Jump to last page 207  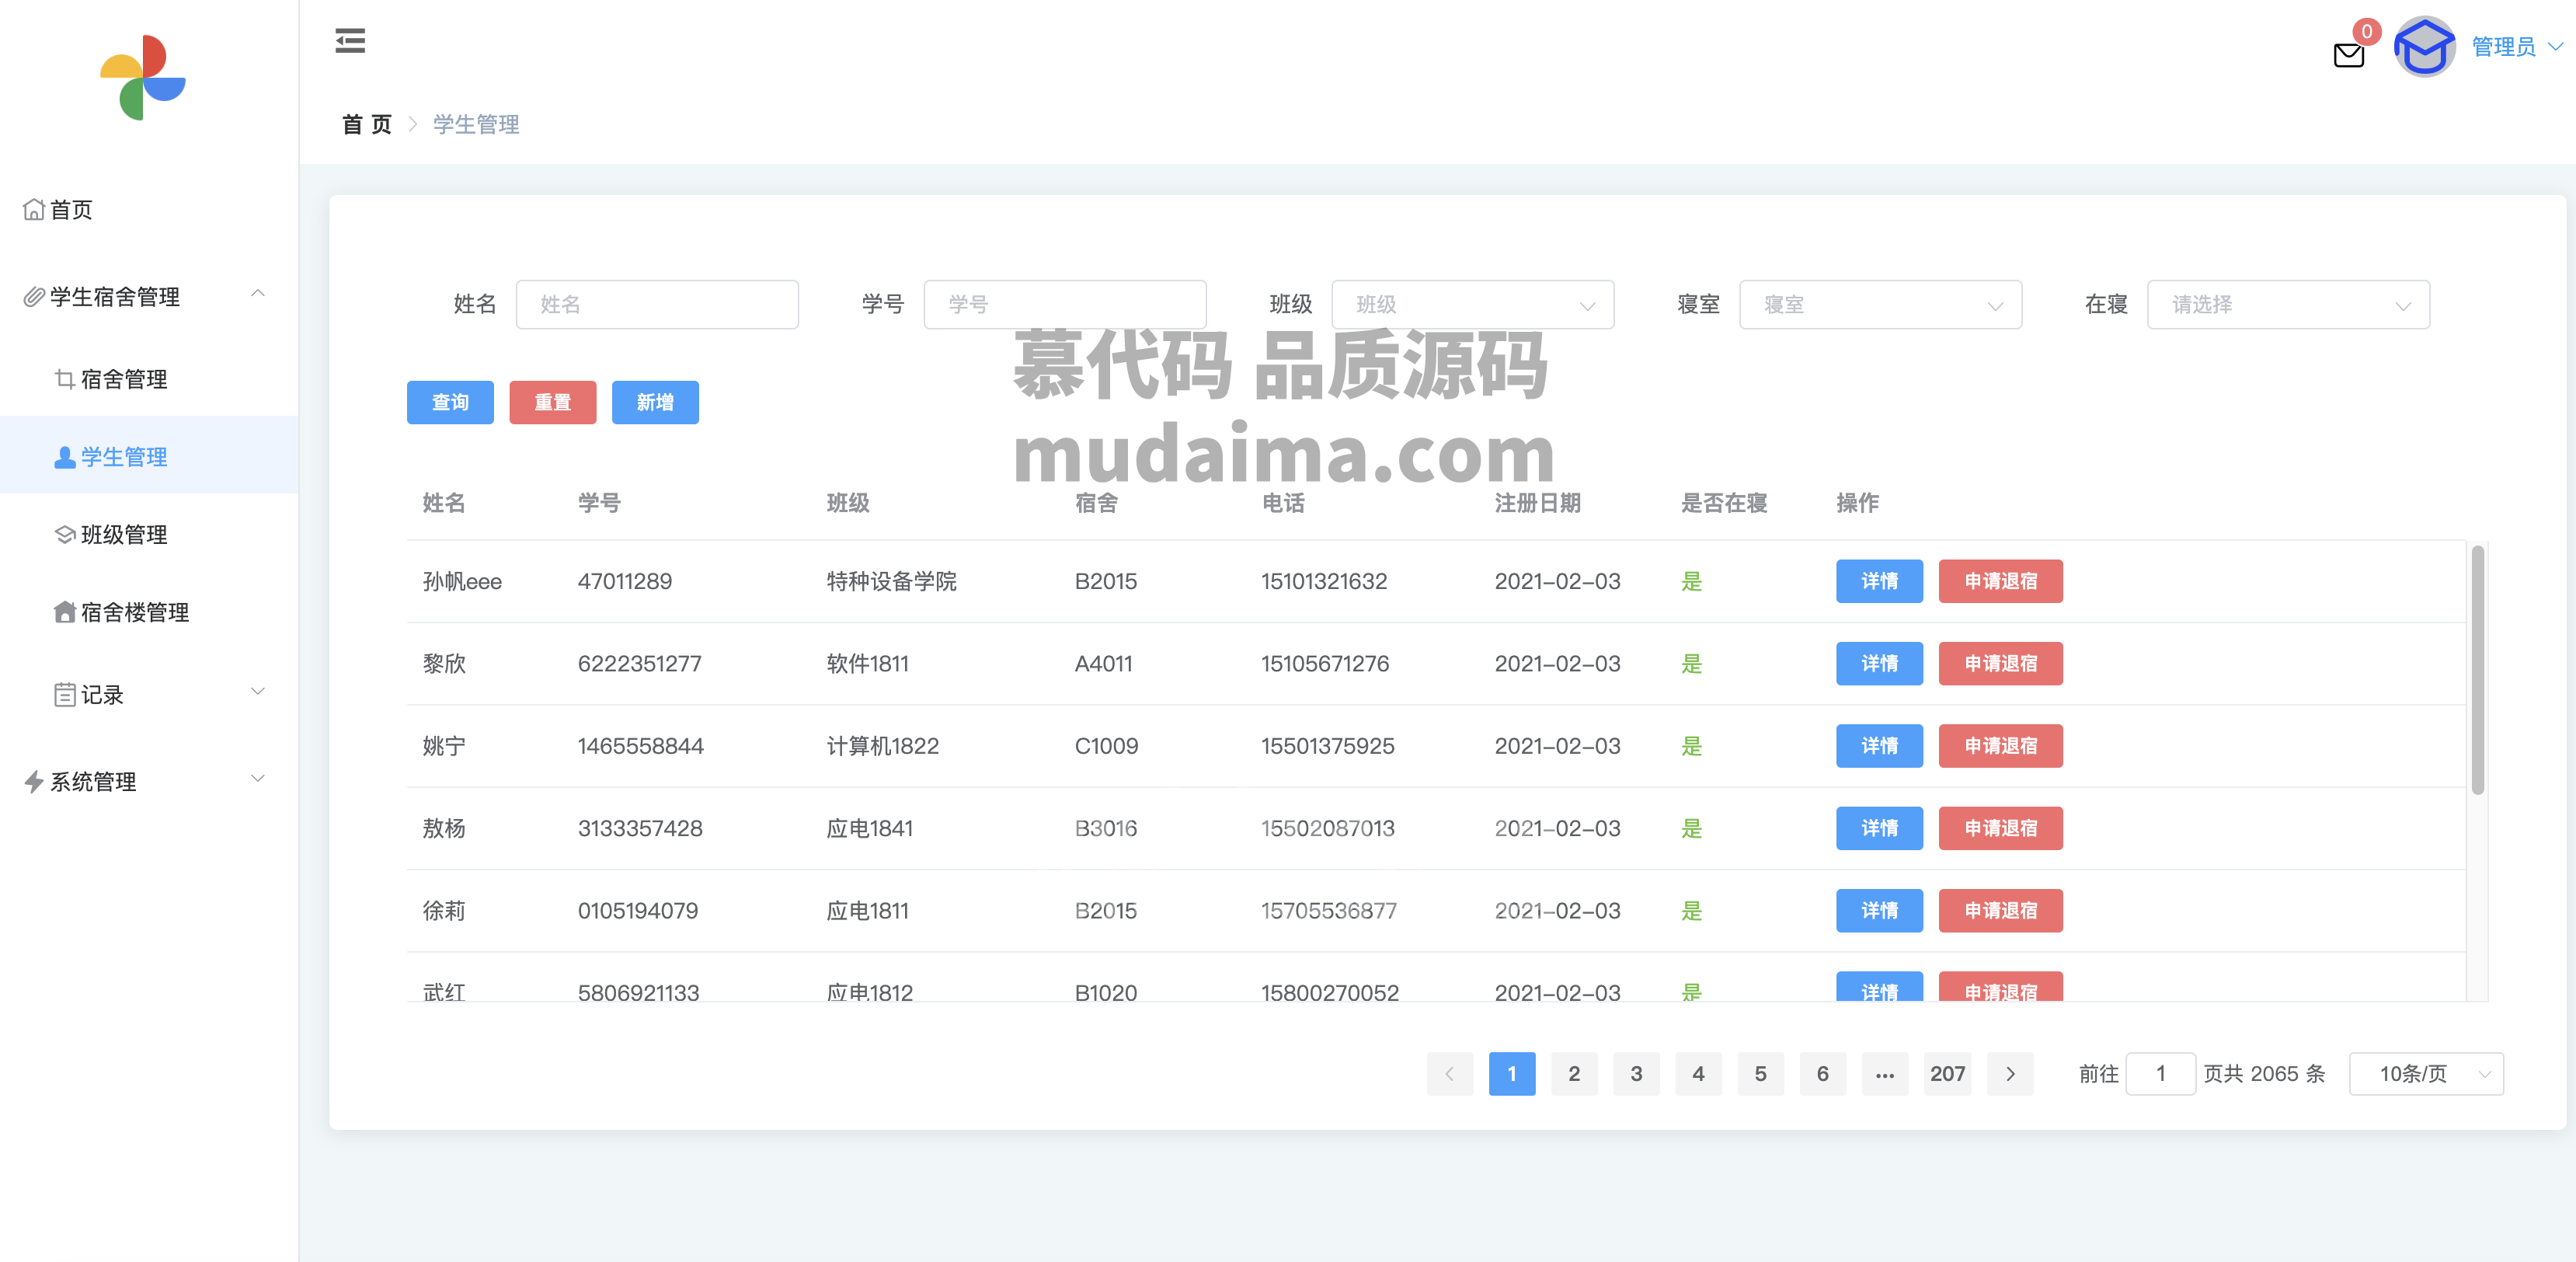pos(1947,1074)
